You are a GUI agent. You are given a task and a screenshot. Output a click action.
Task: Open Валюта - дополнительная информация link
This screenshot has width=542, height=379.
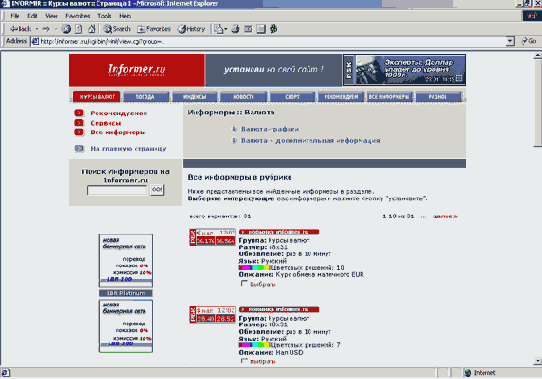click(x=310, y=141)
